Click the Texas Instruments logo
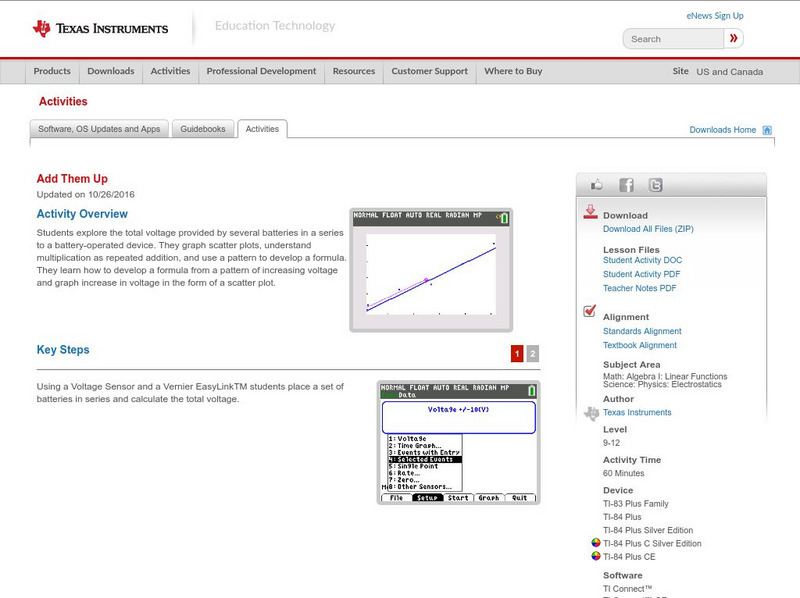 pyautogui.click(x=100, y=29)
